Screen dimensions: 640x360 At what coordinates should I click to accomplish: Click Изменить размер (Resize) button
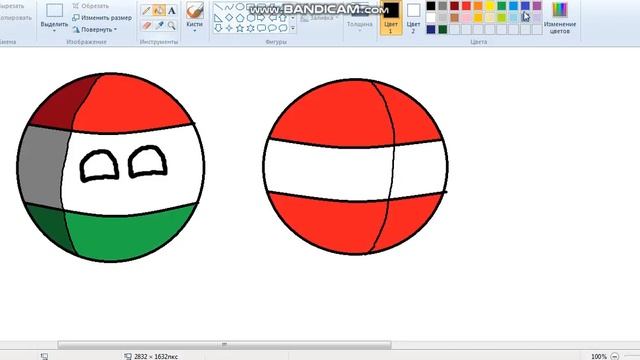coord(102,18)
